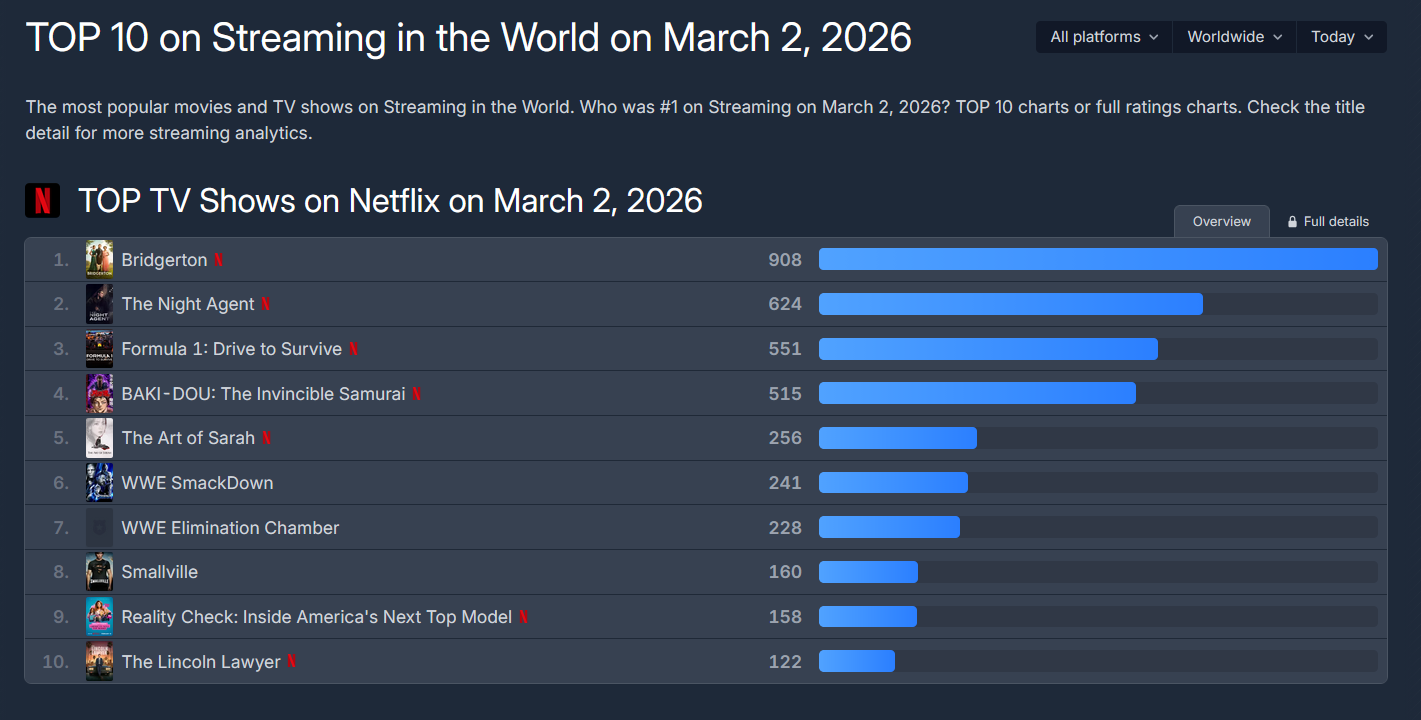Screen dimensions: 1421x720
Task: Click the WWE Elimination Chamber poster thumbnail
Action: click(99, 527)
